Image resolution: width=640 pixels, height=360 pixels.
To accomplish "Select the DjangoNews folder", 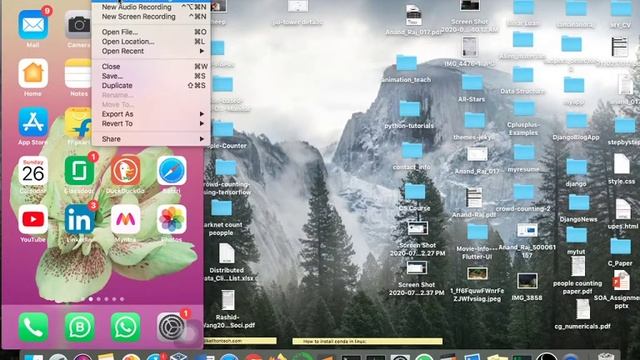I will [x=579, y=203].
